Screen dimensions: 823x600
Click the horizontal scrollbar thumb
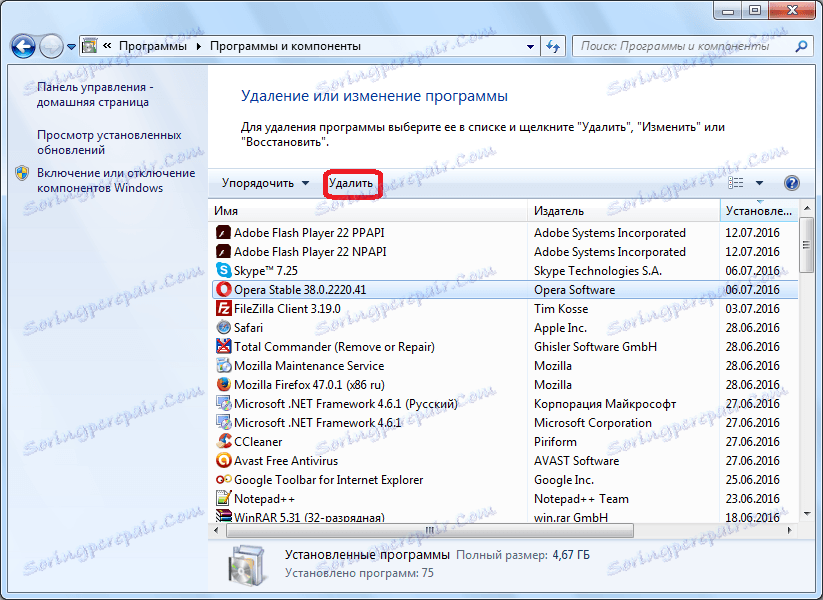coord(430,530)
